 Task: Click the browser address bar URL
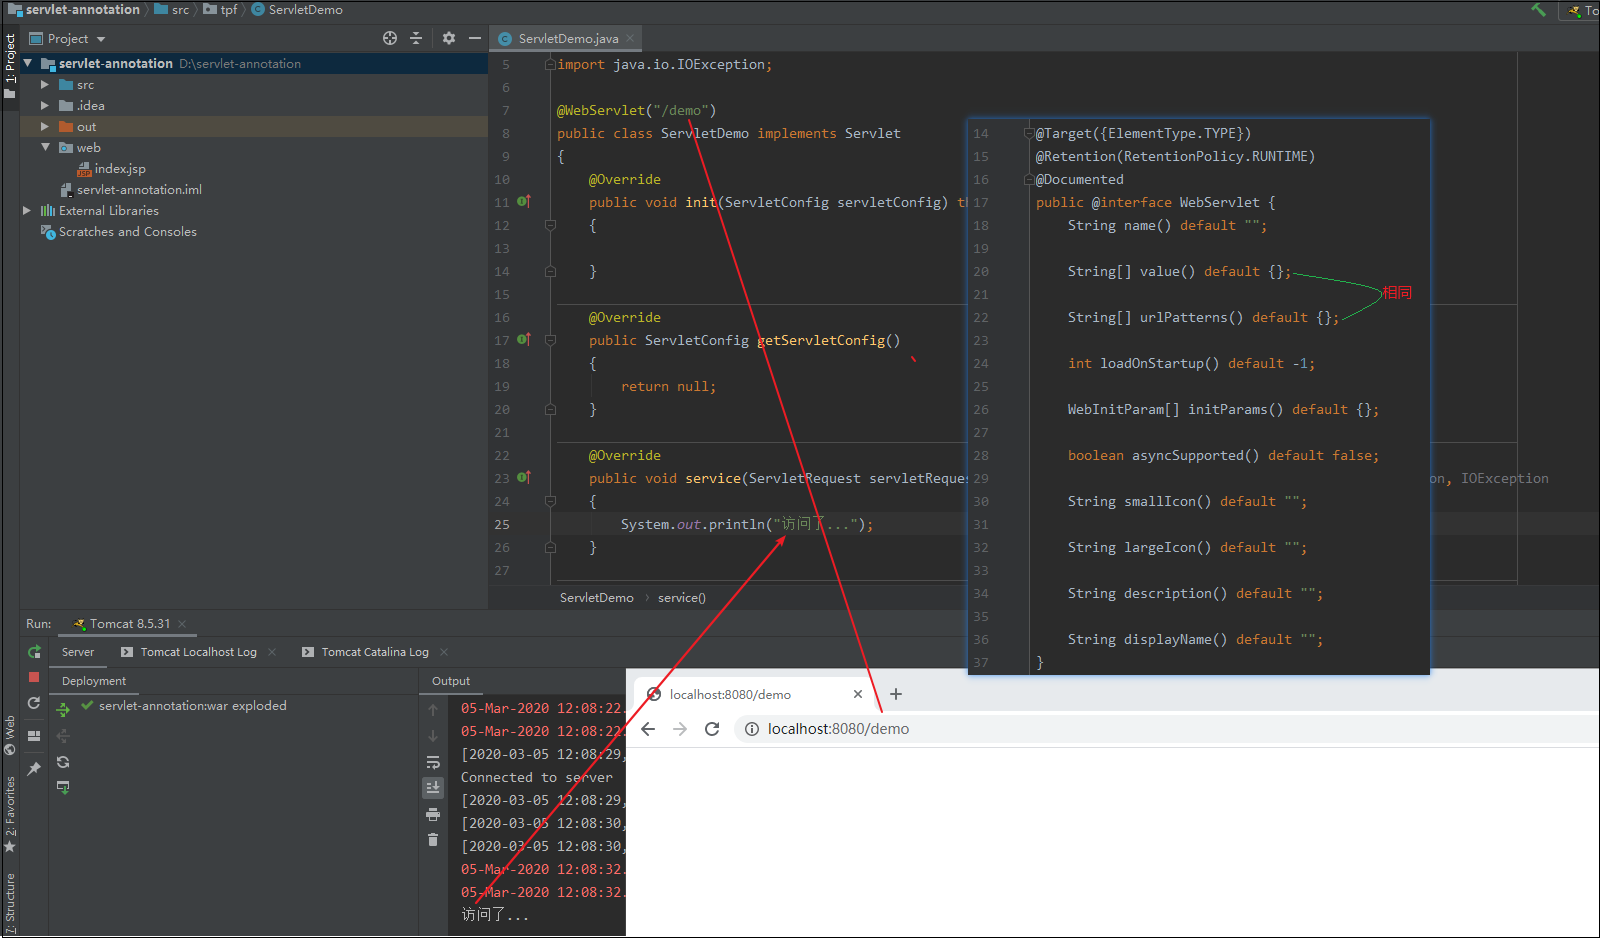pyautogui.click(x=838, y=729)
